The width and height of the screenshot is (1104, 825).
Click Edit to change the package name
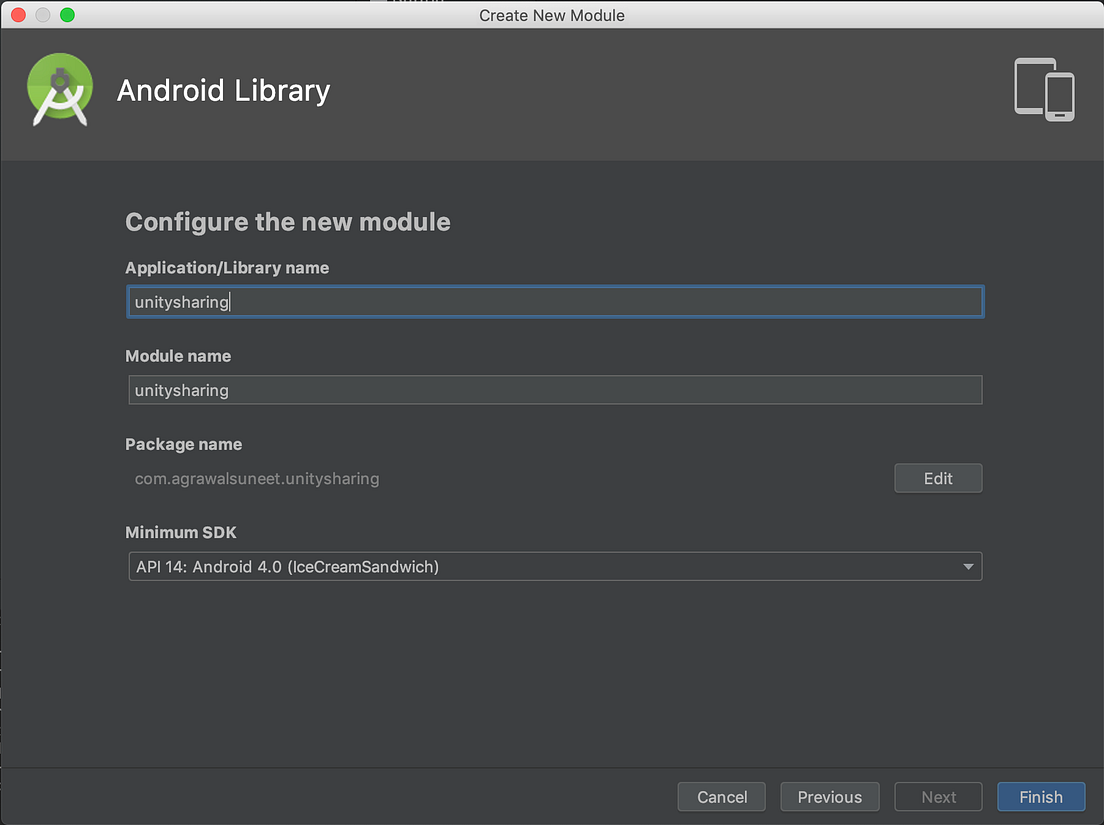[937, 478]
